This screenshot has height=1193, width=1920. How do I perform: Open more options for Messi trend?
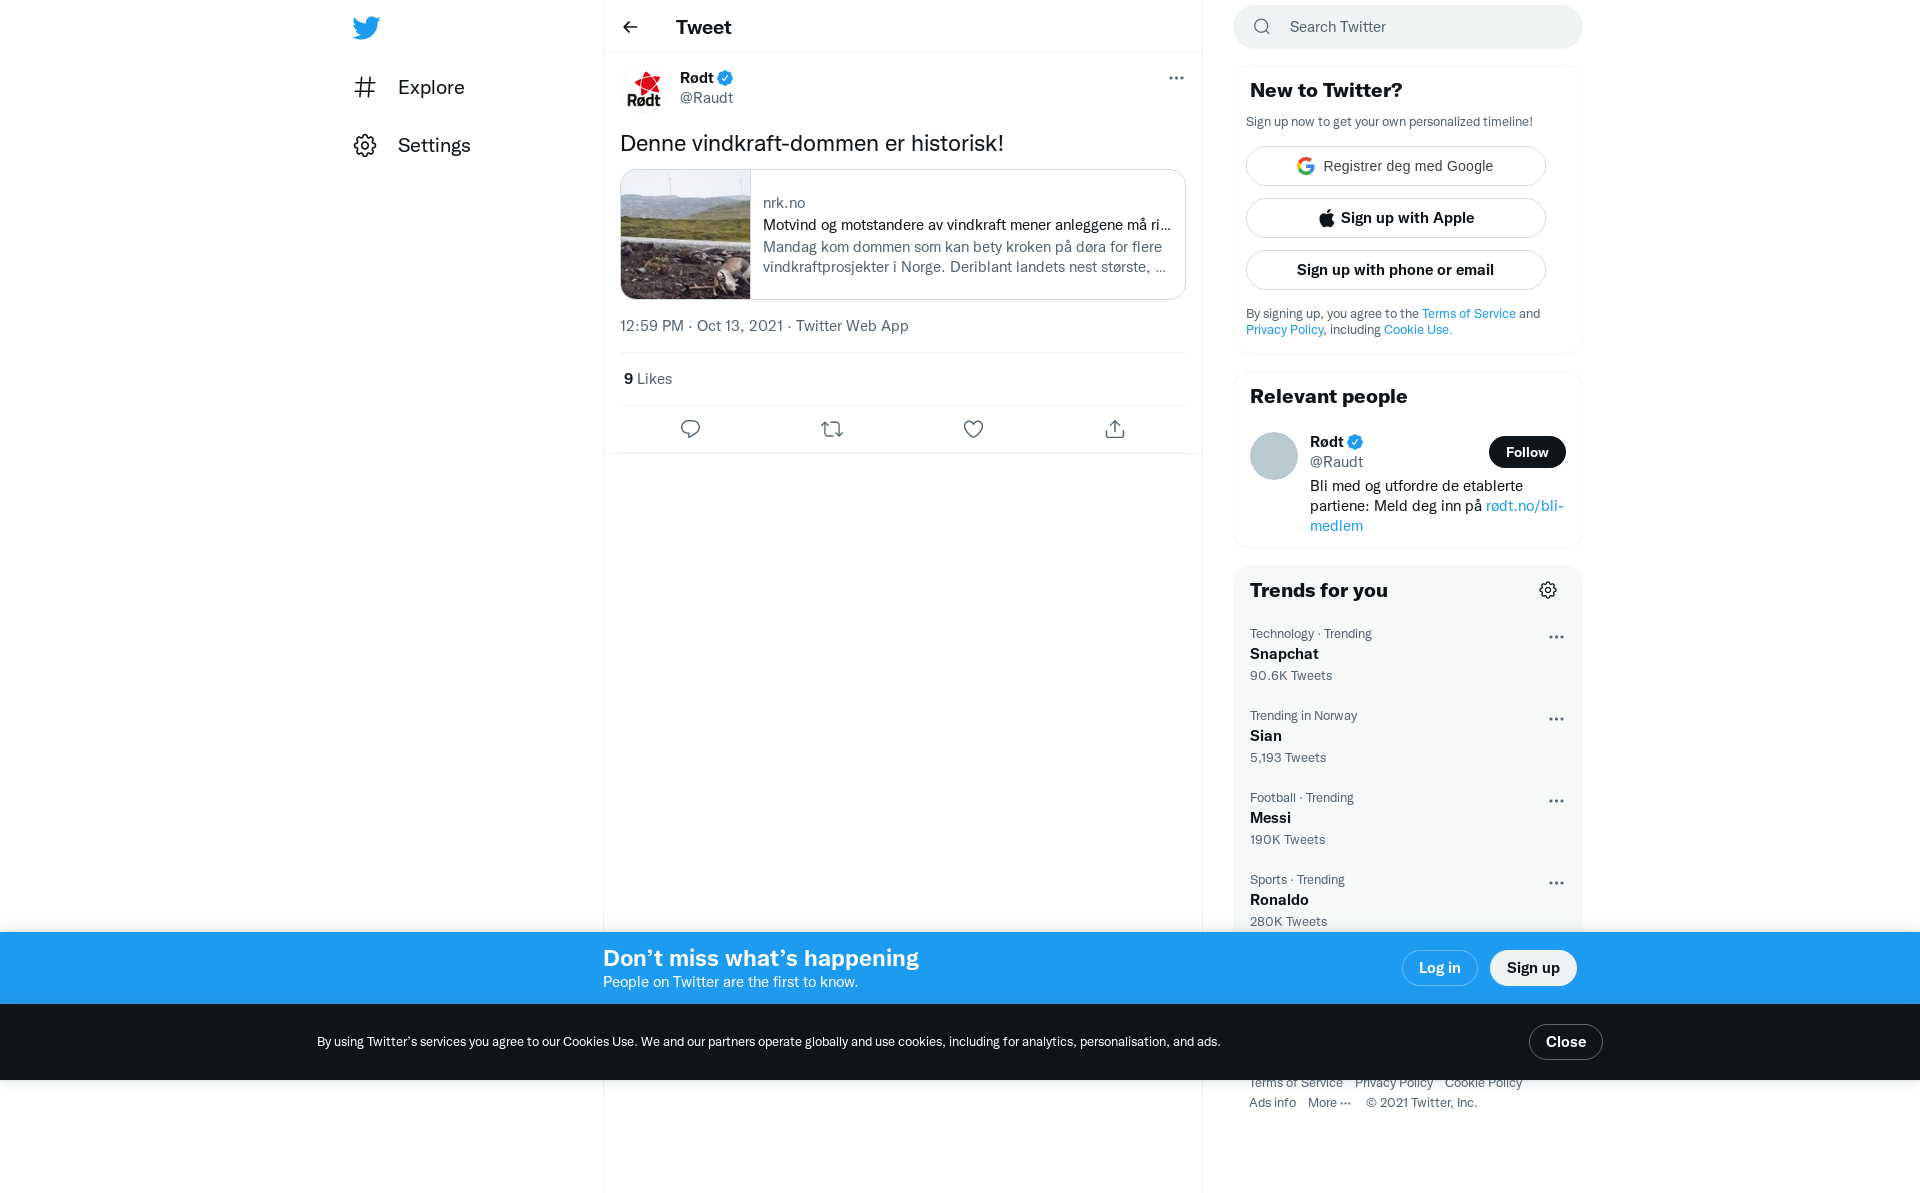point(1556,801)
